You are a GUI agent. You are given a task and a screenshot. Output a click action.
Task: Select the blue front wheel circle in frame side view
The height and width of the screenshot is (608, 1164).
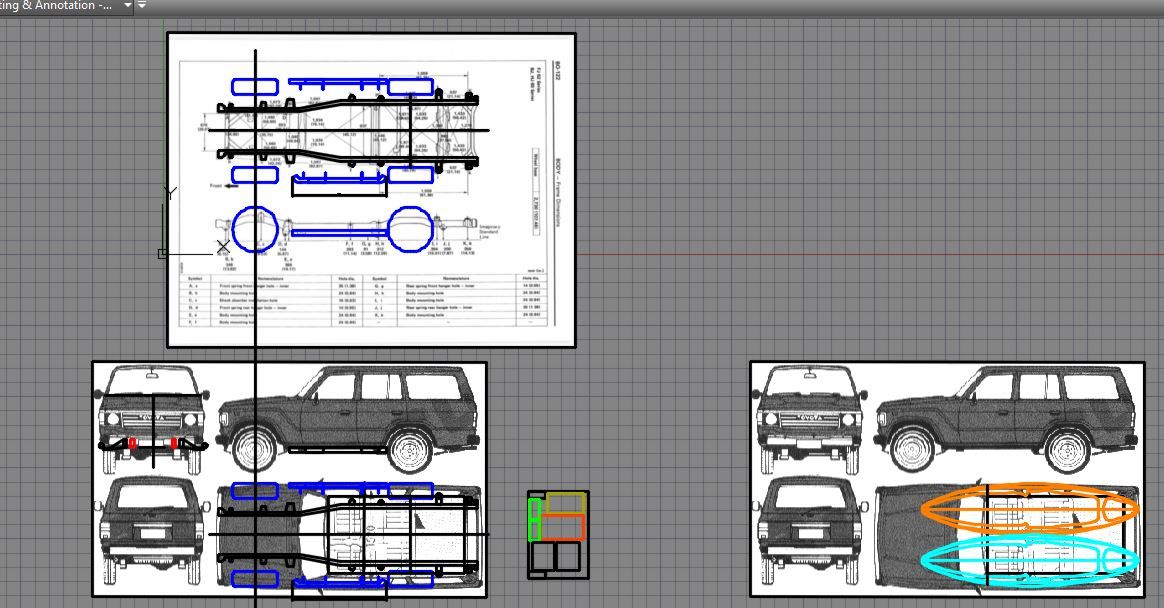tap(255, 229)
